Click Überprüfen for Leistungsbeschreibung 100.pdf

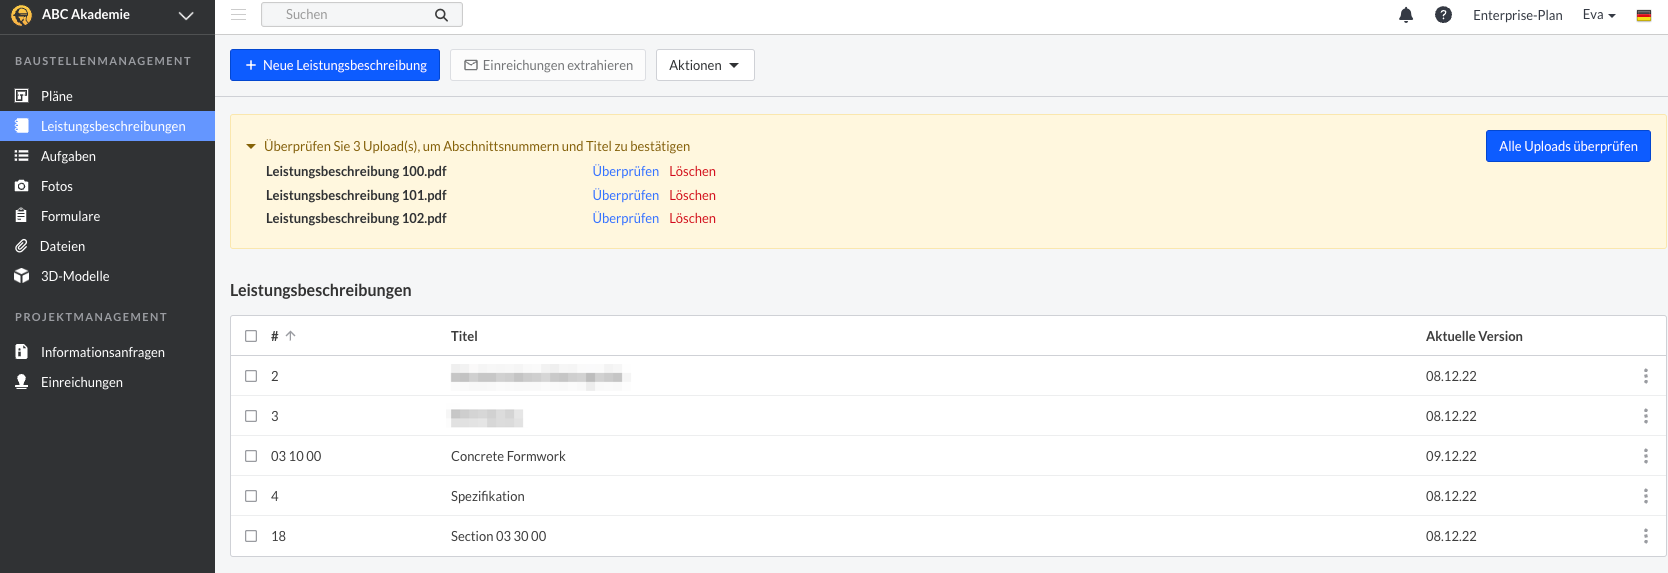click(626, 171)
